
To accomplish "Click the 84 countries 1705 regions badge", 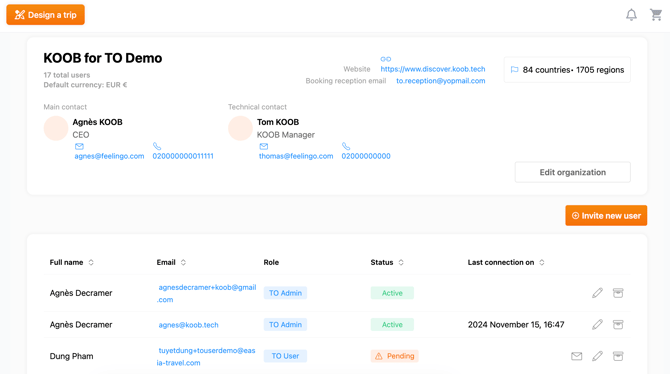I will pos(567,70).
